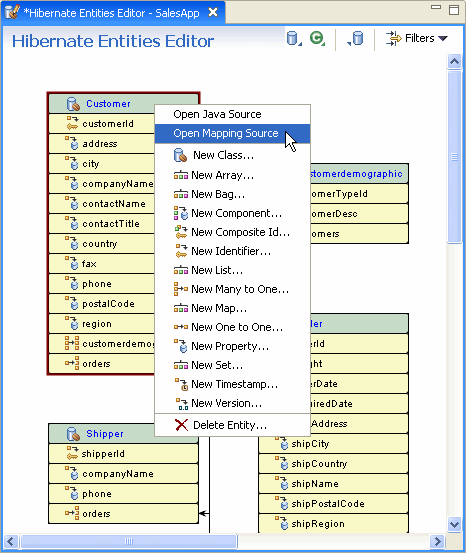Image resolution: width=466 pixels, height=553 pixels.
Task: Select the companyName row in Customer
Action: 102,184
